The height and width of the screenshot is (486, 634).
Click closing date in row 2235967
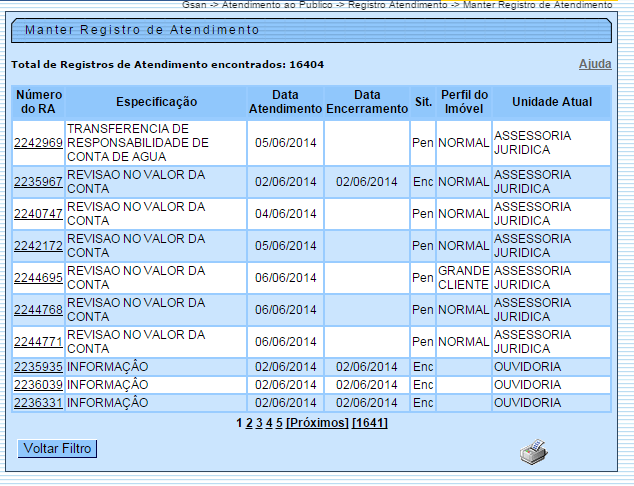pyautogui.click(x=367, y=182)
